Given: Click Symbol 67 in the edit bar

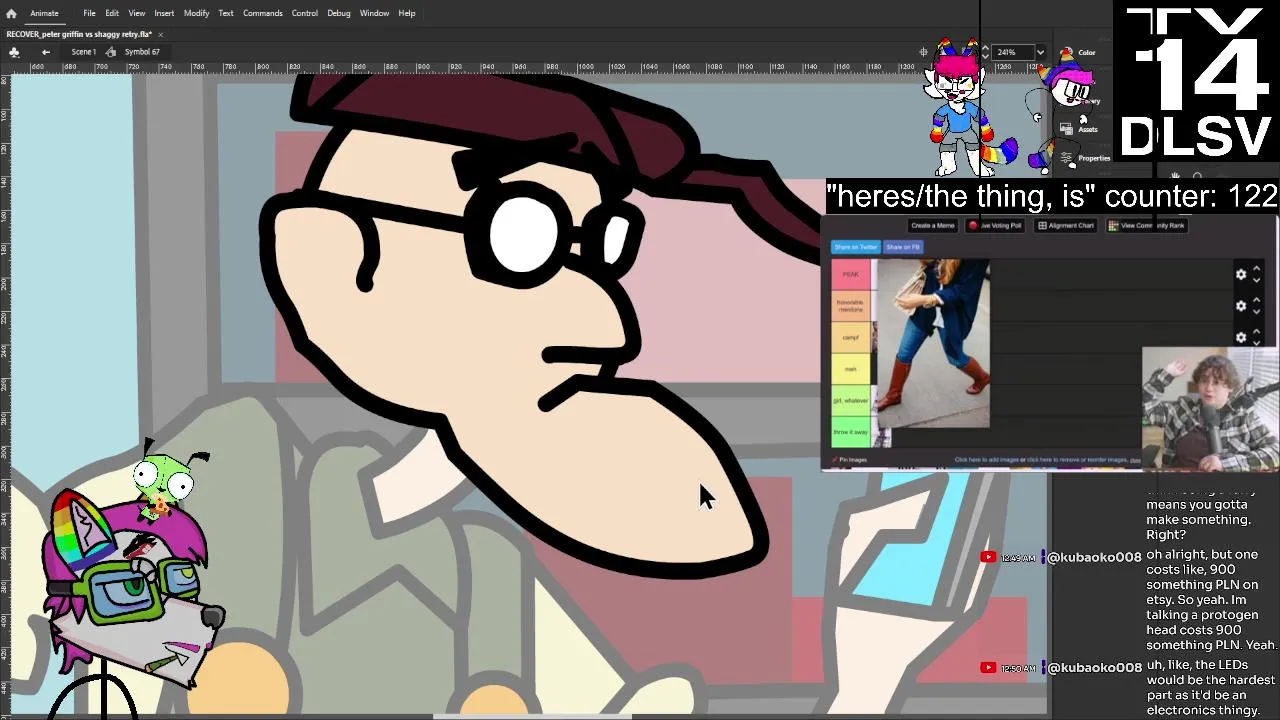Looking at the screenshot, I should point(142,52).
